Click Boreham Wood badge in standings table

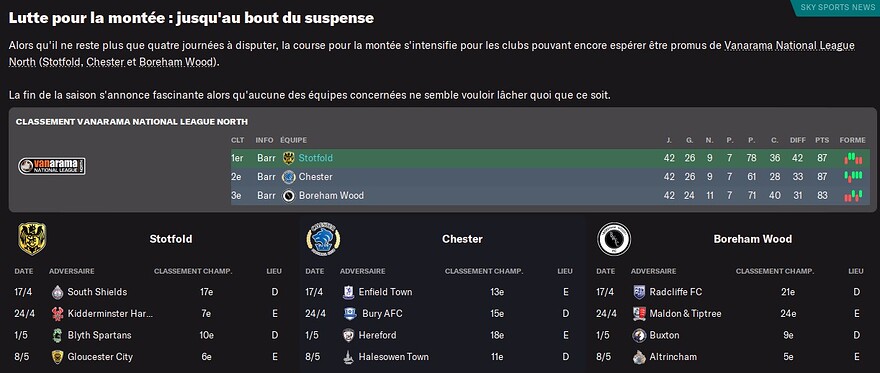(288, 196)
